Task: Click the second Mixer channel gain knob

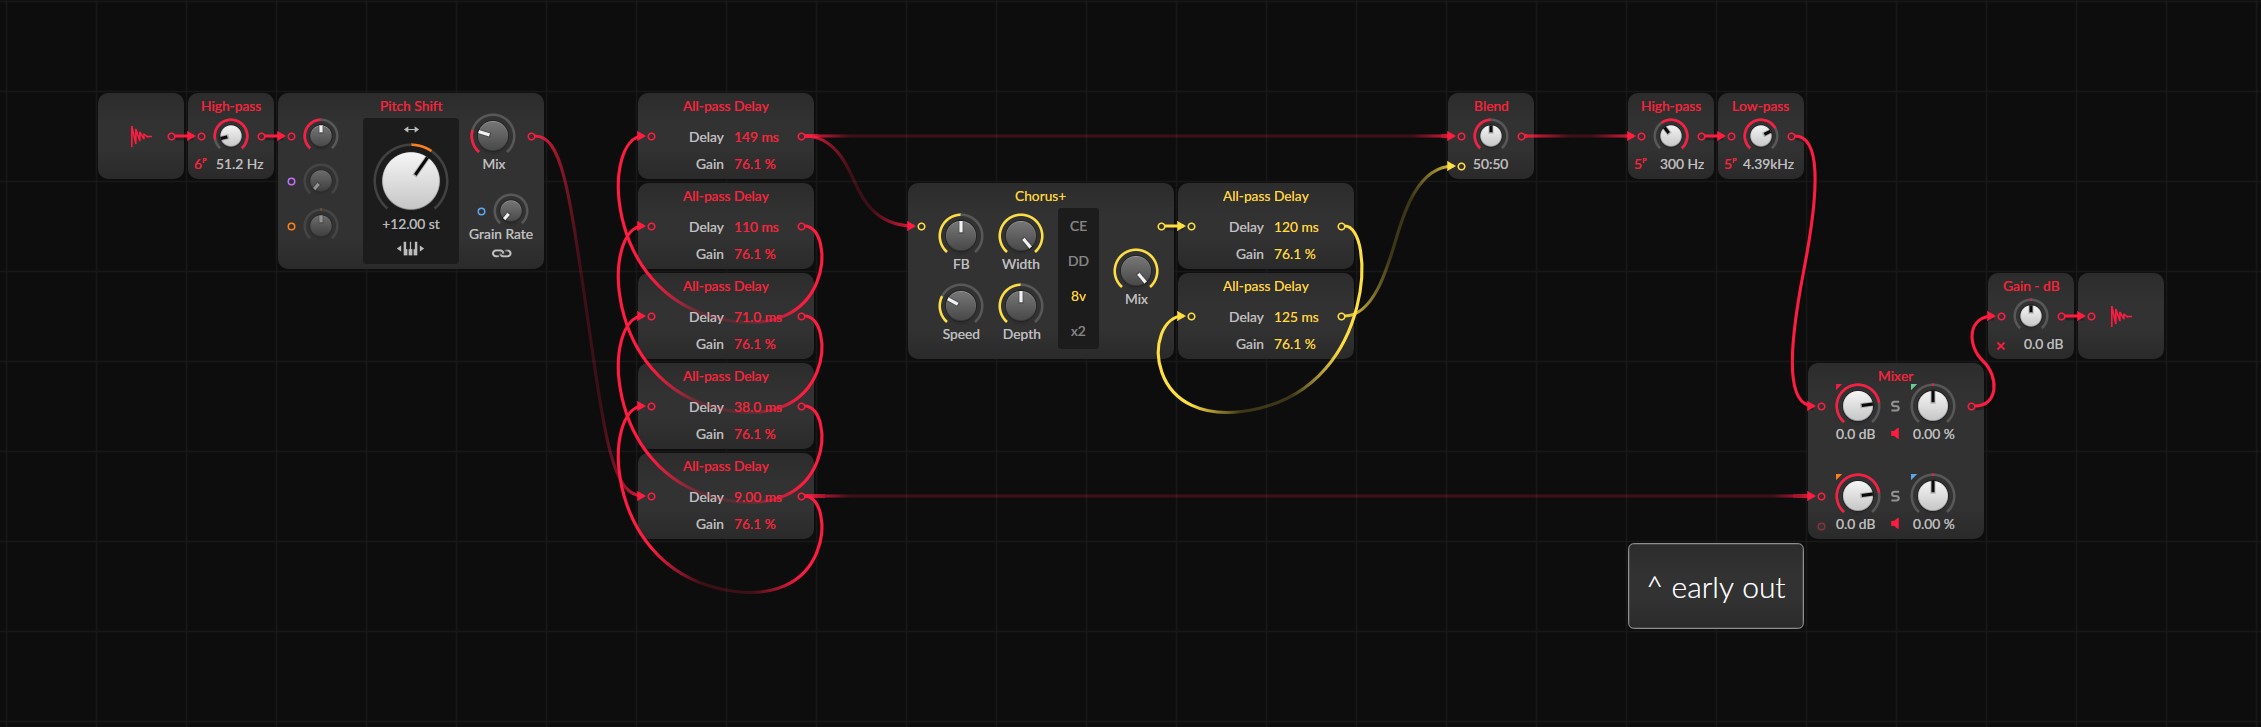Action: [x=1857, y=496]
